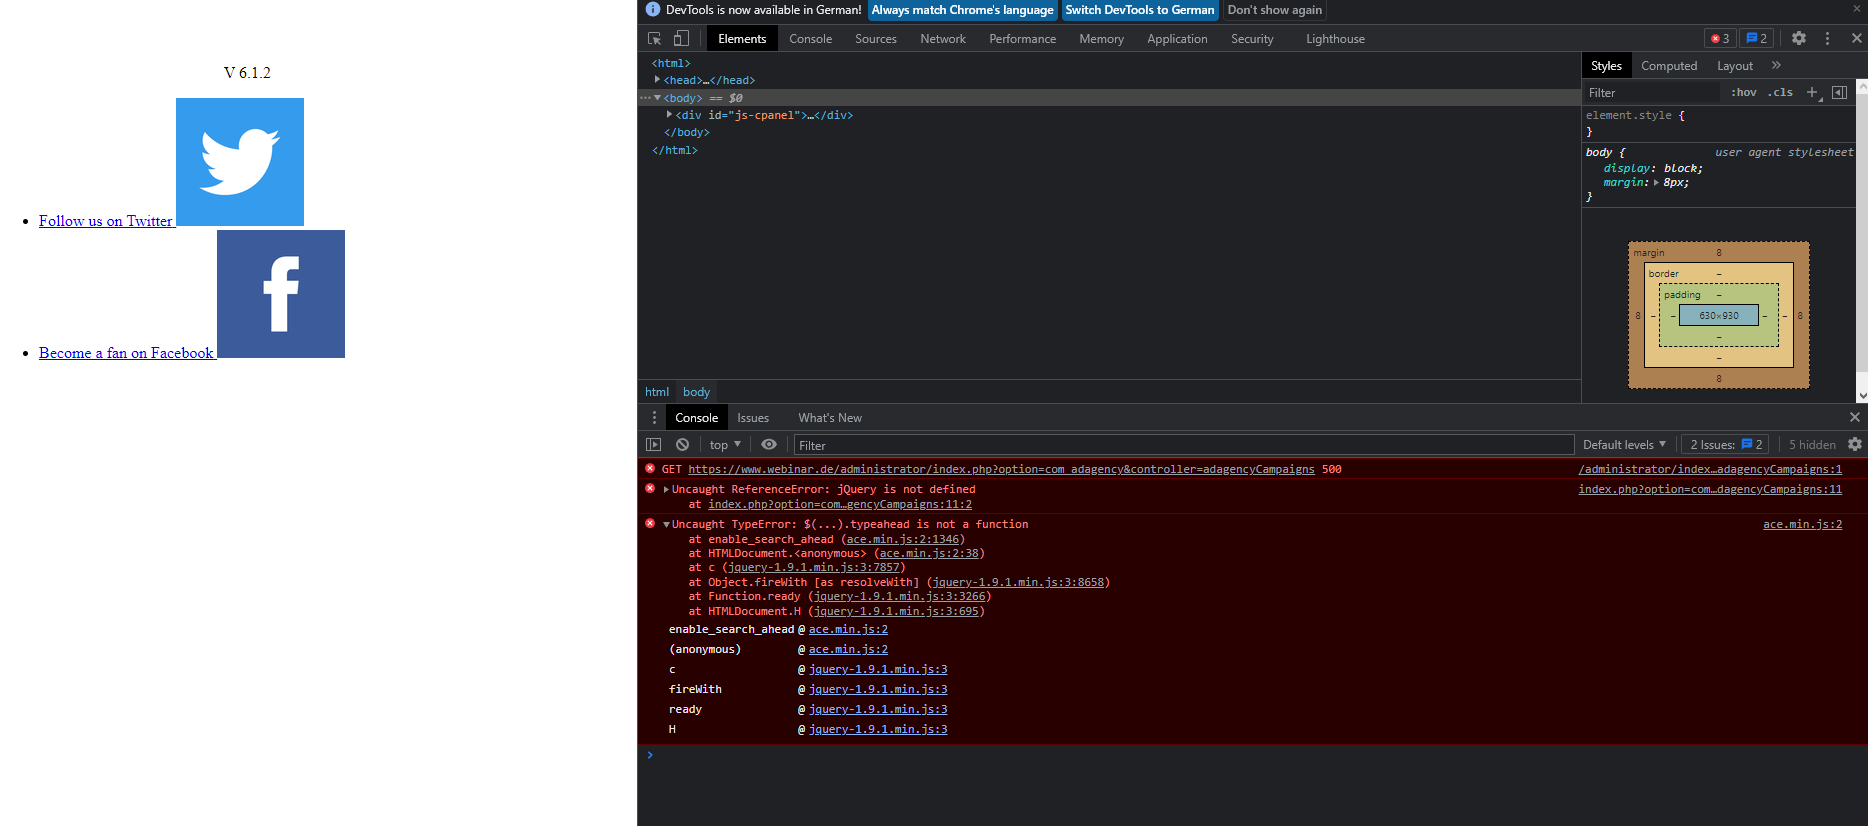The image size is (1868, 826).
Task: Expand the jQuery is not defined error
Action: [666, 489]
